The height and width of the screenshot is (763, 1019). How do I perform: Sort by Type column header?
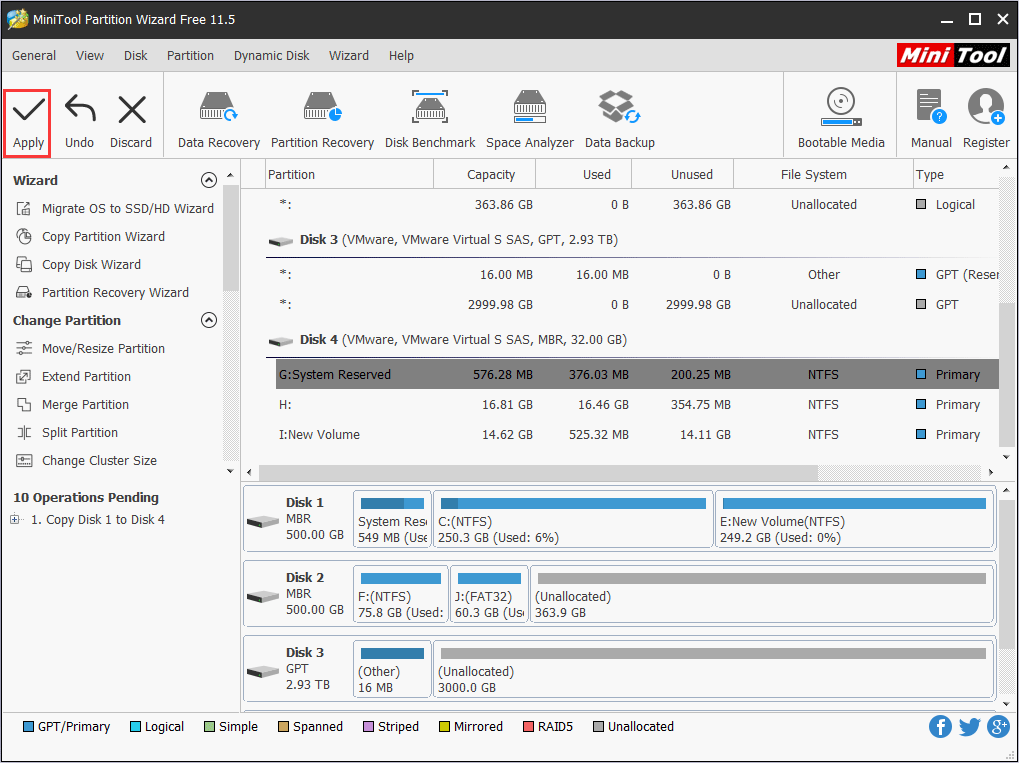tap(956, 174)
